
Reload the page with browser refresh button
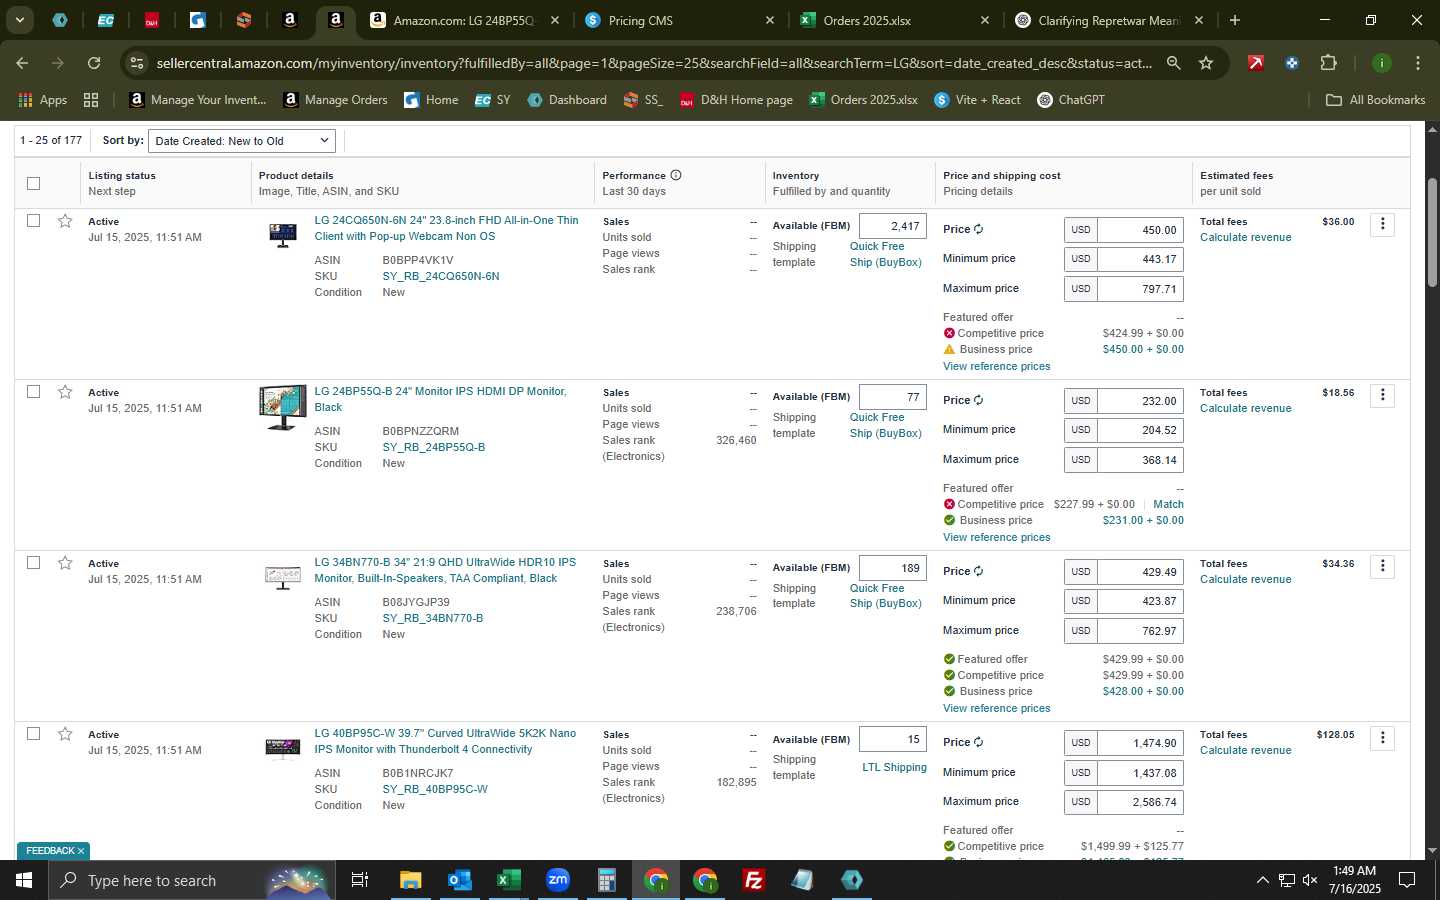point(94,63)
